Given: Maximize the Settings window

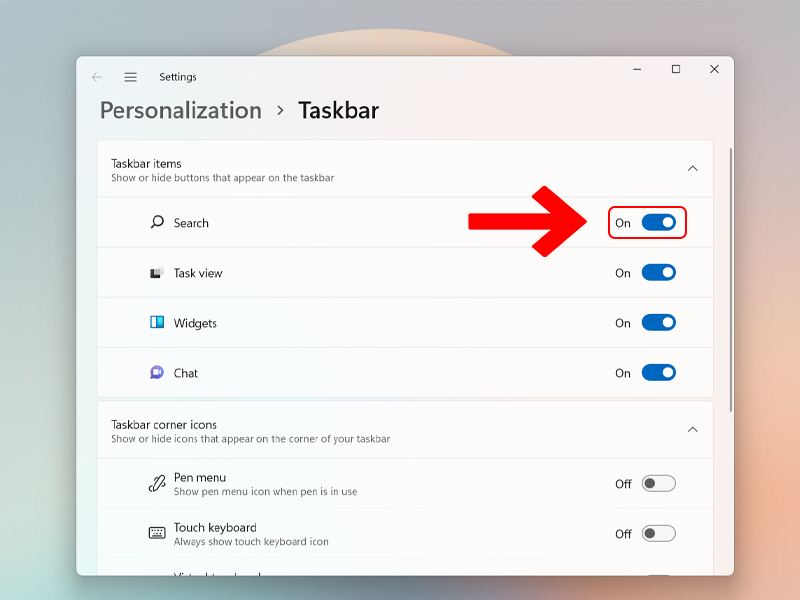Looking at the screenshot, I should pyautogui.click(x=676, y=69).
